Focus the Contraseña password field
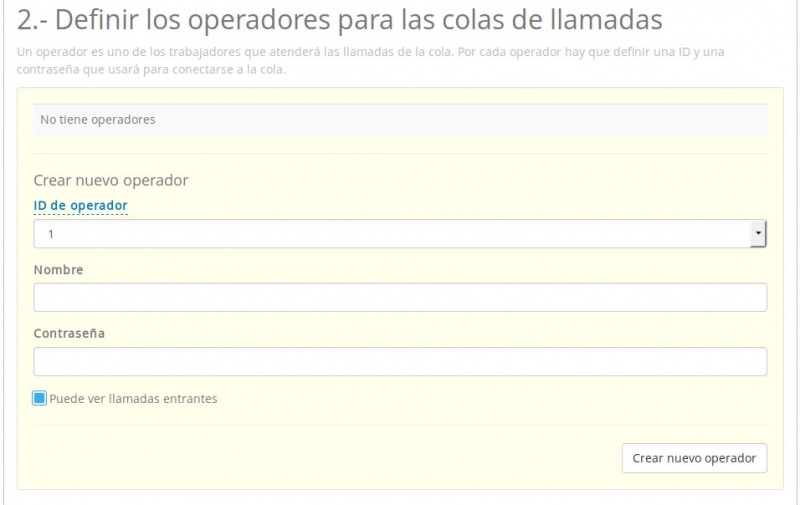Image resolution: width=800 pixels, height=505 pixels. (400, 361)
